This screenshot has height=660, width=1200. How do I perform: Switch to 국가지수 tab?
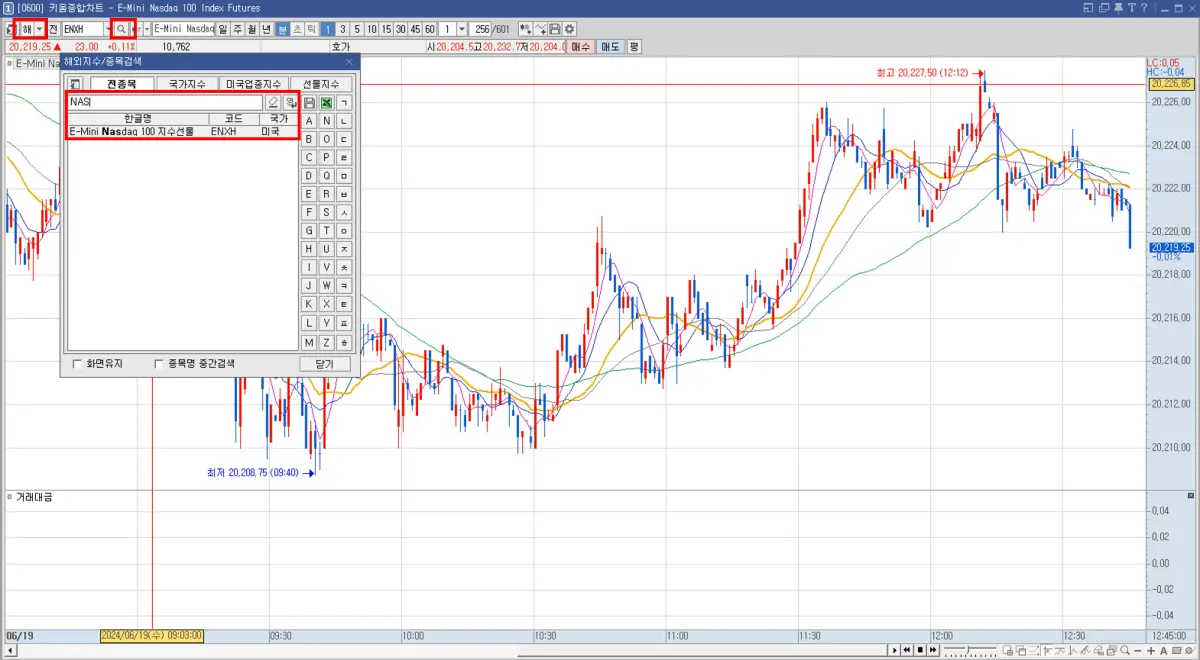[187, 84]
